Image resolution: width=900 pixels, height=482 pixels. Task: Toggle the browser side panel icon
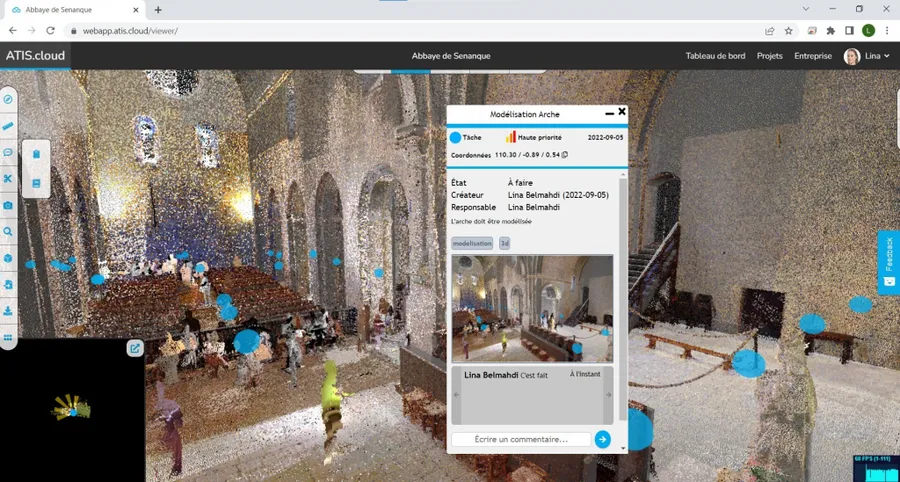click(849, 31)
